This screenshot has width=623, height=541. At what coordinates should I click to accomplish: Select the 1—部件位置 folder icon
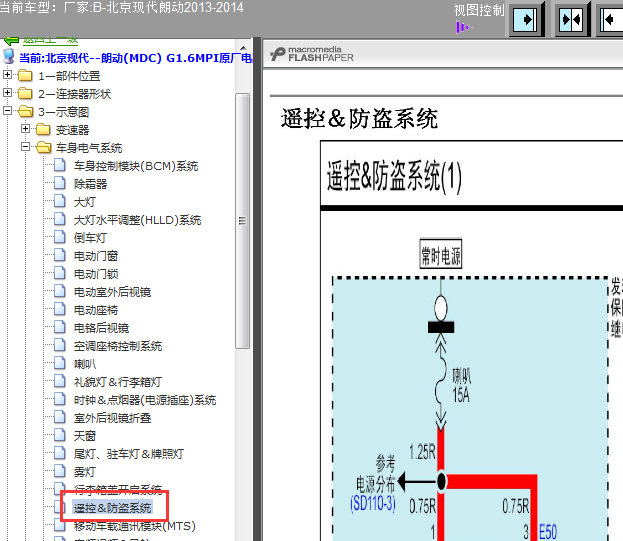(x=25, y=75)
